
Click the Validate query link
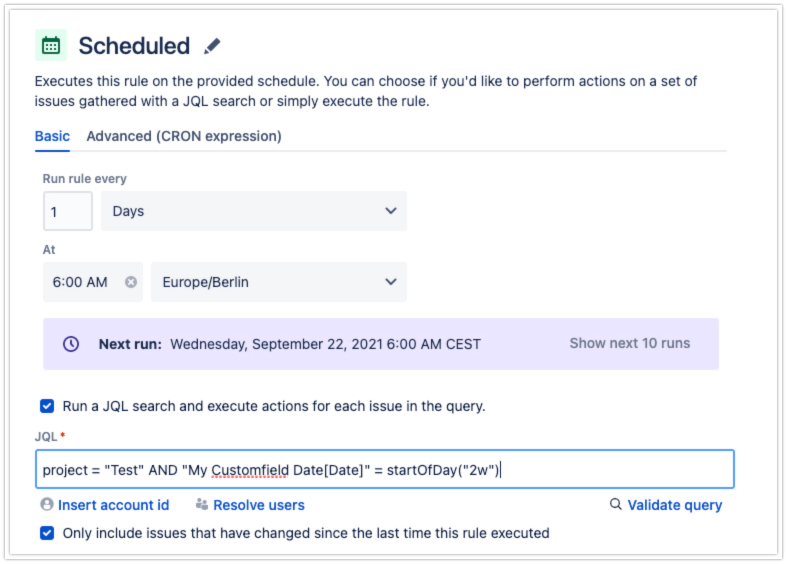(x=675, y=505)
